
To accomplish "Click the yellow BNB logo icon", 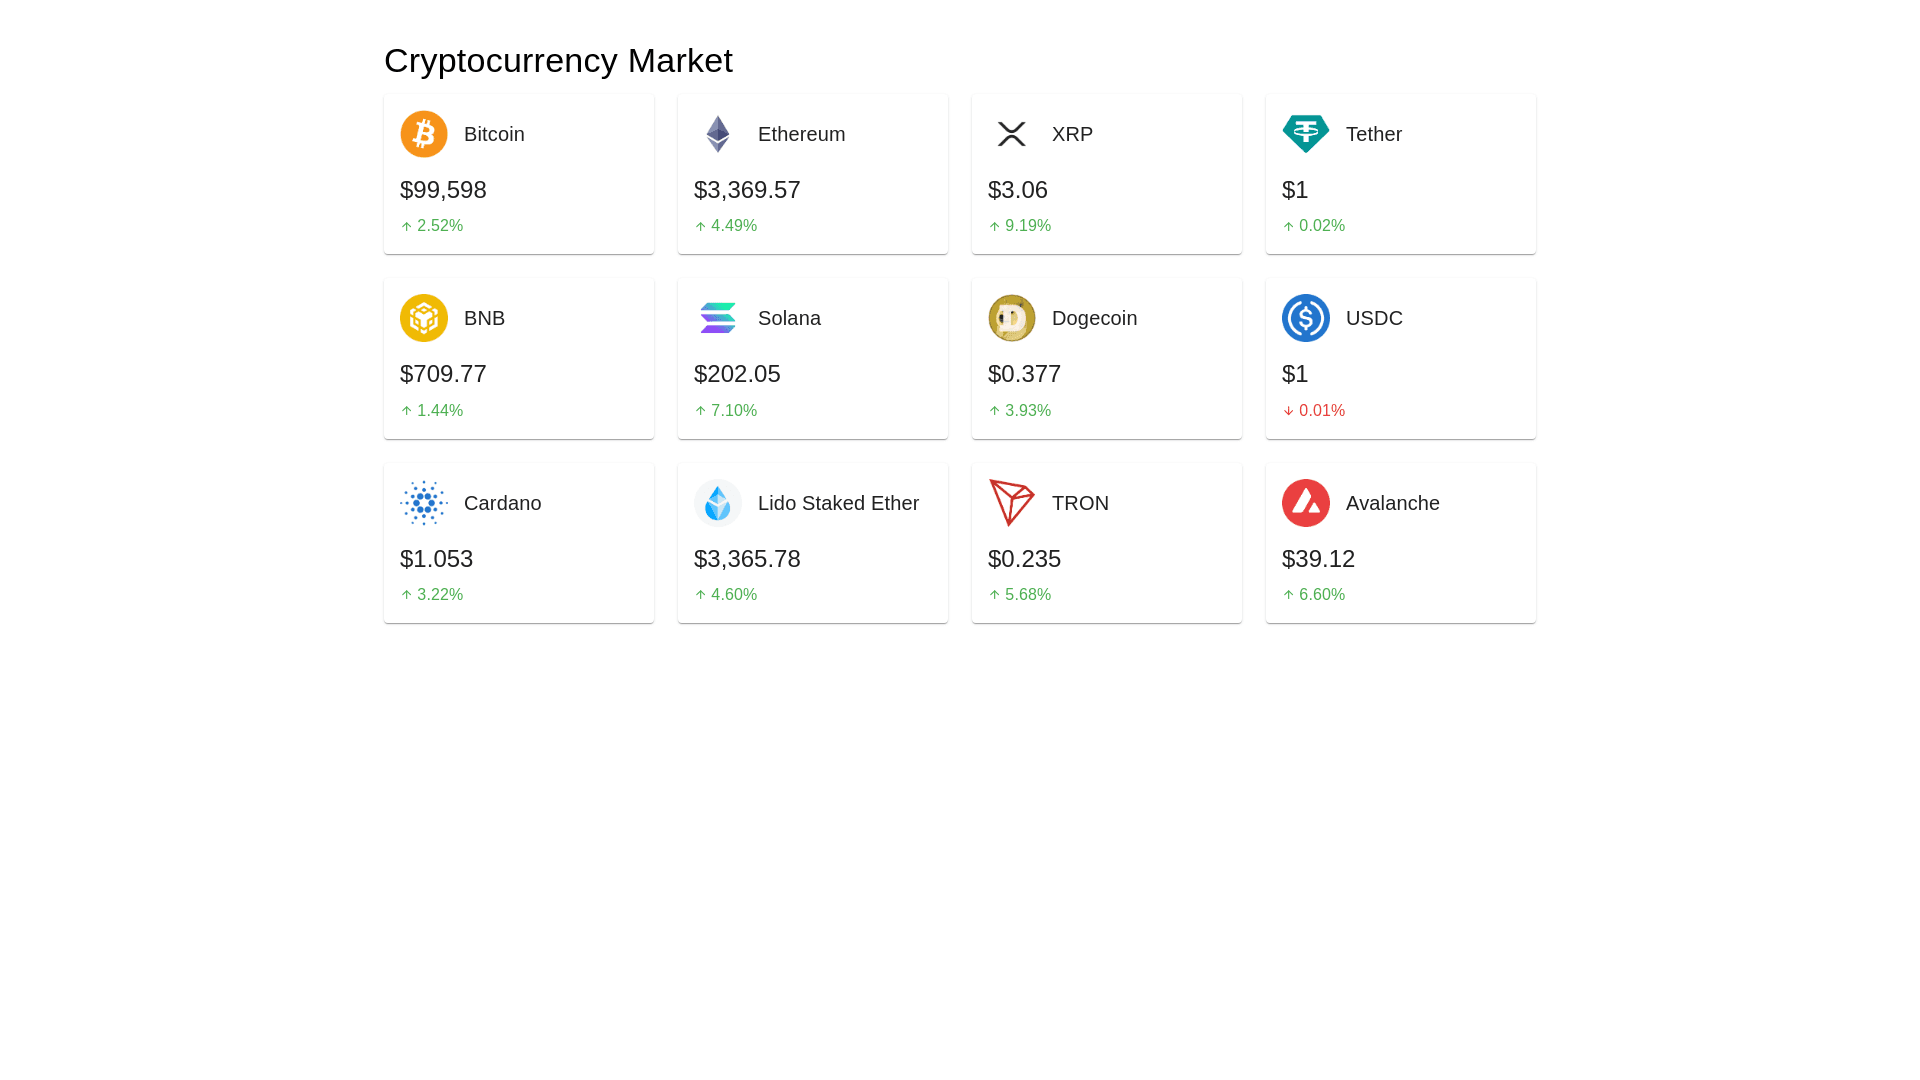I will coord(423,318).
